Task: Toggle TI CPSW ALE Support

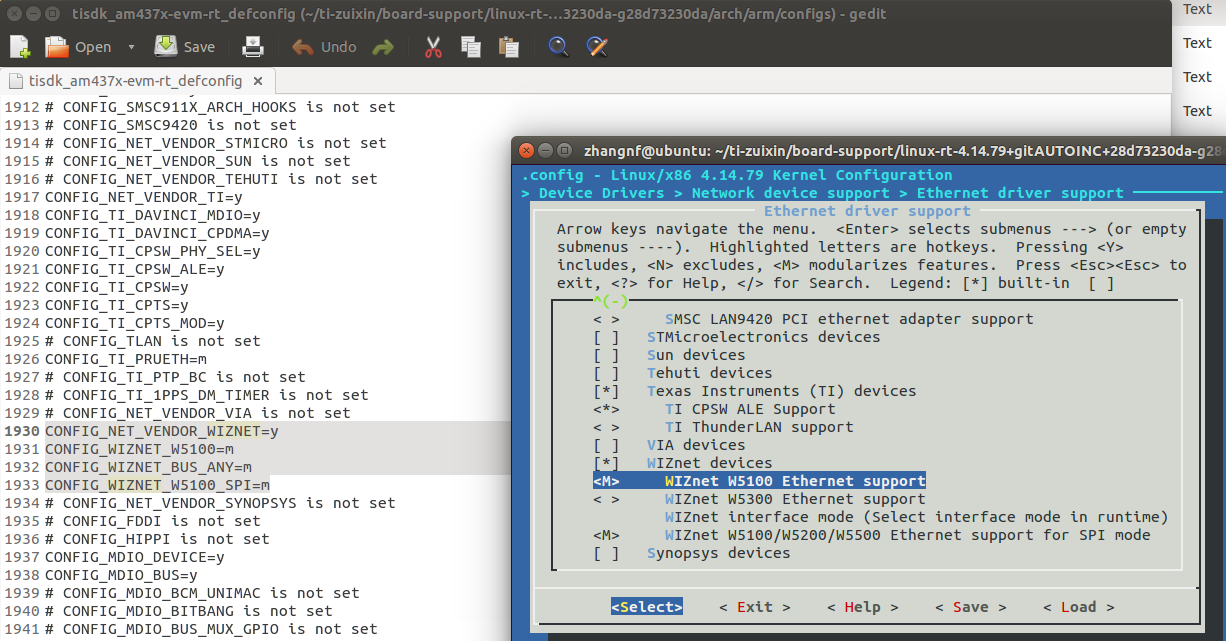Action: click(714, 409)
